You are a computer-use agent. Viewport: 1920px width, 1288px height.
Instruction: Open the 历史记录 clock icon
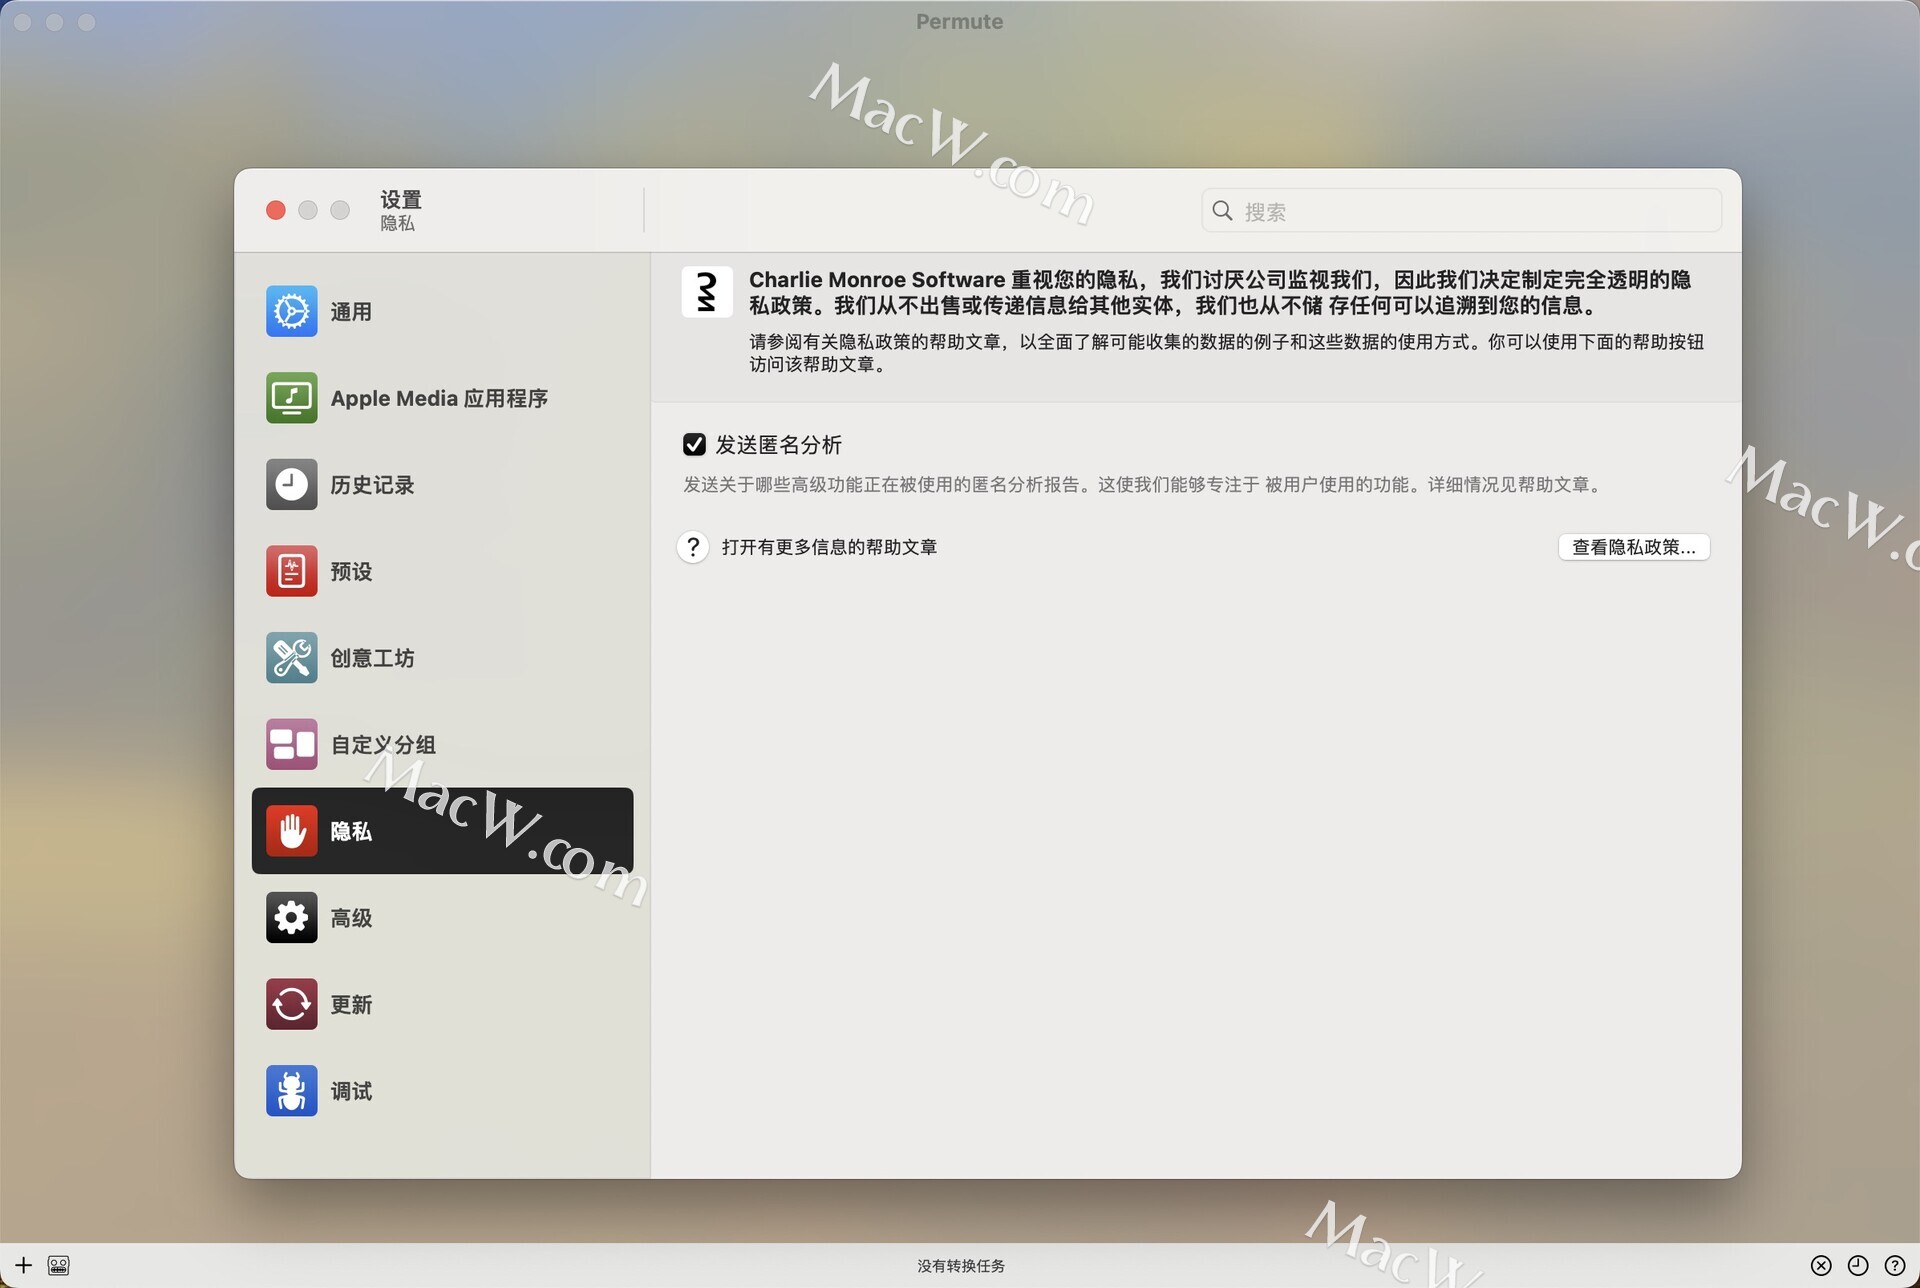(x=291, y=484)
